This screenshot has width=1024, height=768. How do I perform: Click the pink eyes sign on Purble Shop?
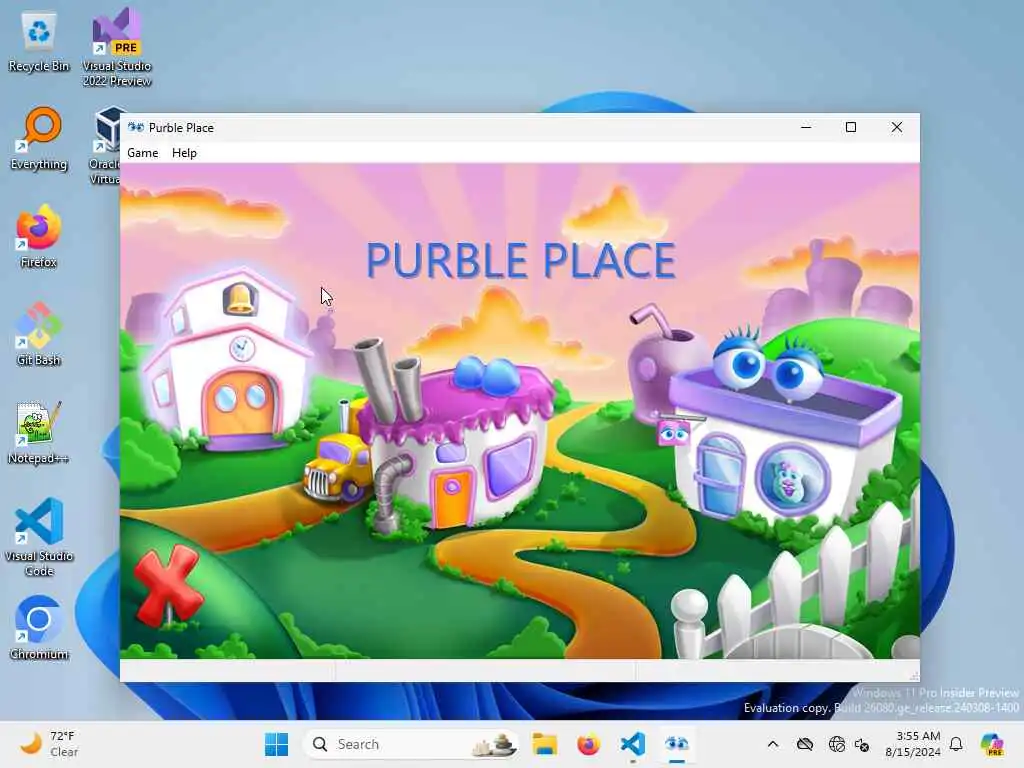pos(674,433)
